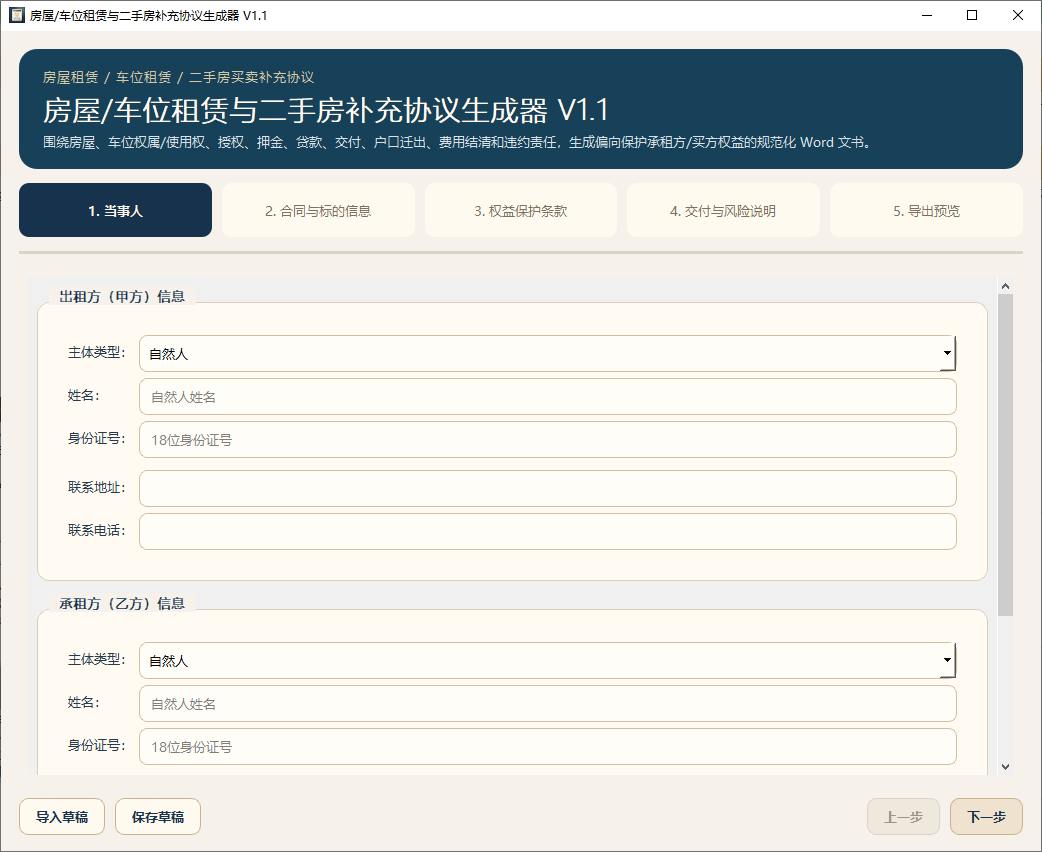Open 出租方 主体类型 dropdown

(x=548, y=354)
